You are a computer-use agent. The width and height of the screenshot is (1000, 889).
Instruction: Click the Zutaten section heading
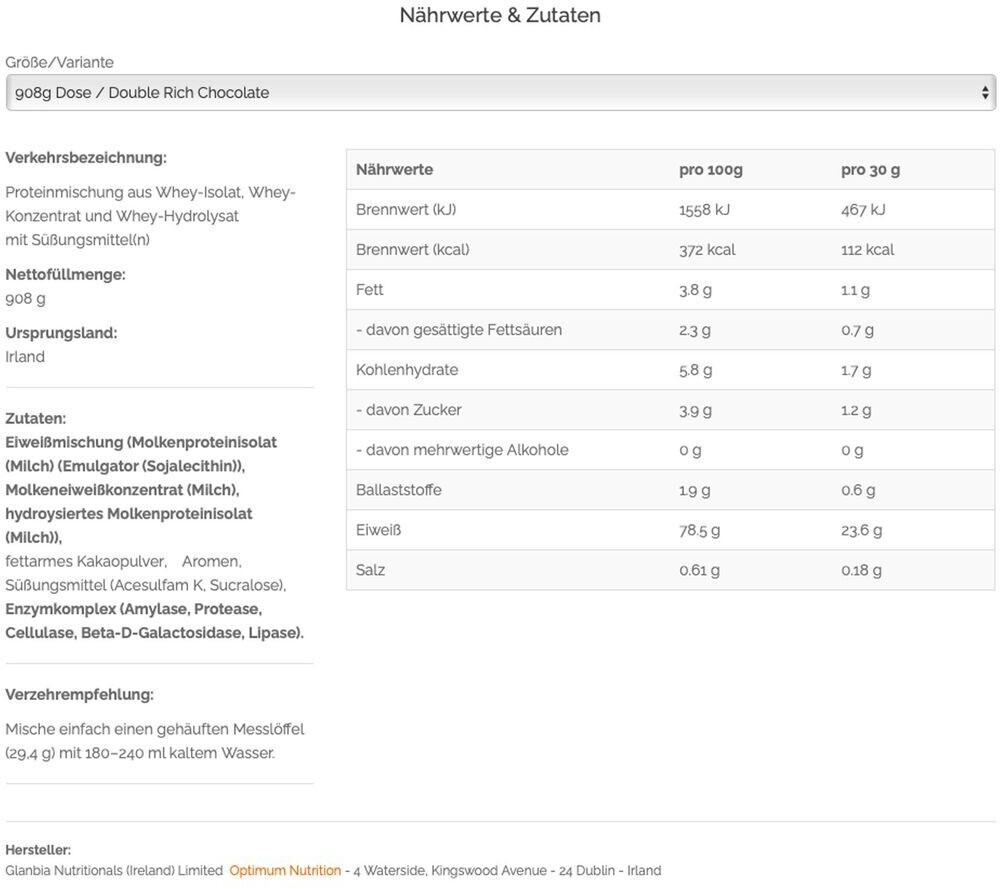(36, 418)
